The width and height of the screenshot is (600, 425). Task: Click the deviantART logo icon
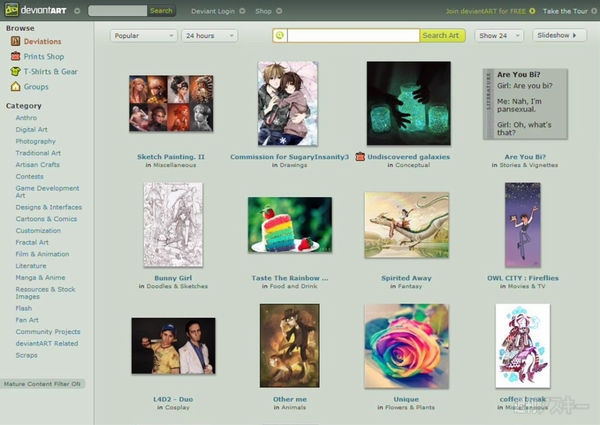[11, 10]
